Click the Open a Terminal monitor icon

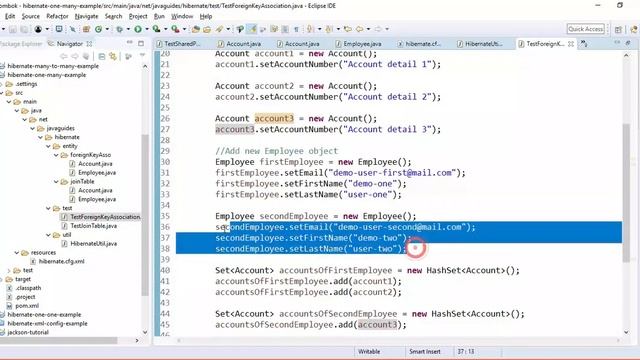pyautogui.click(x=59, y=29)
